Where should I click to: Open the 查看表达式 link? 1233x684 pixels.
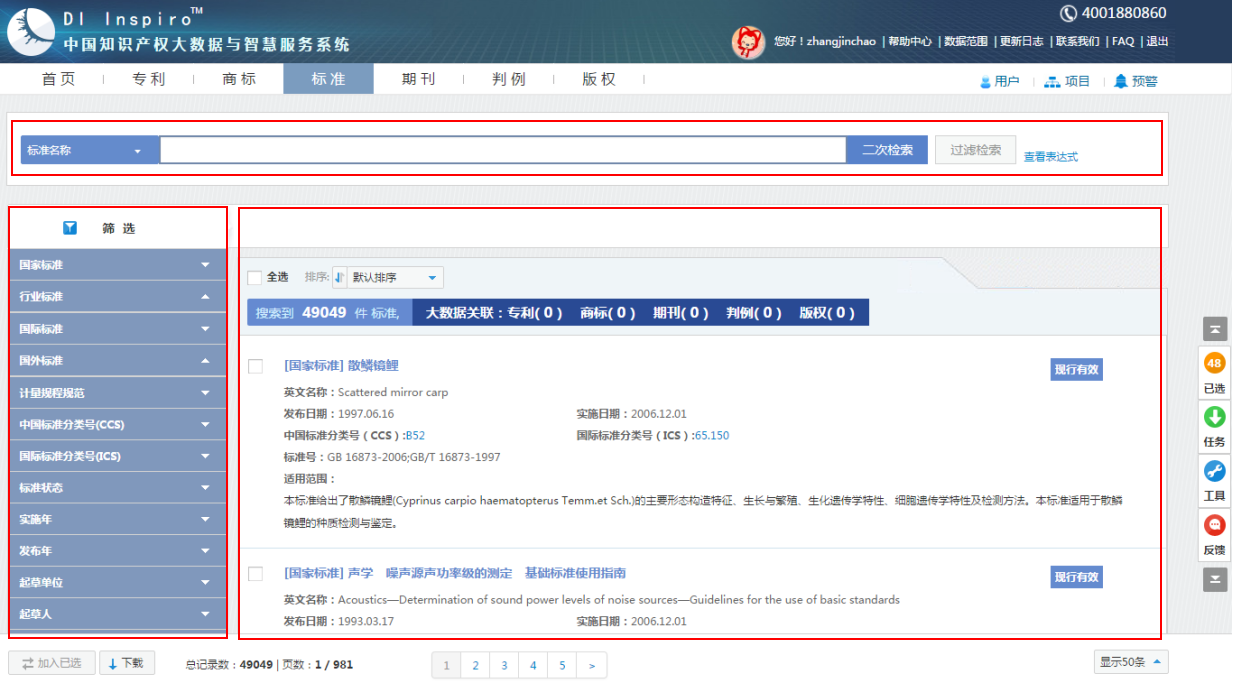tap(1050, 157)
